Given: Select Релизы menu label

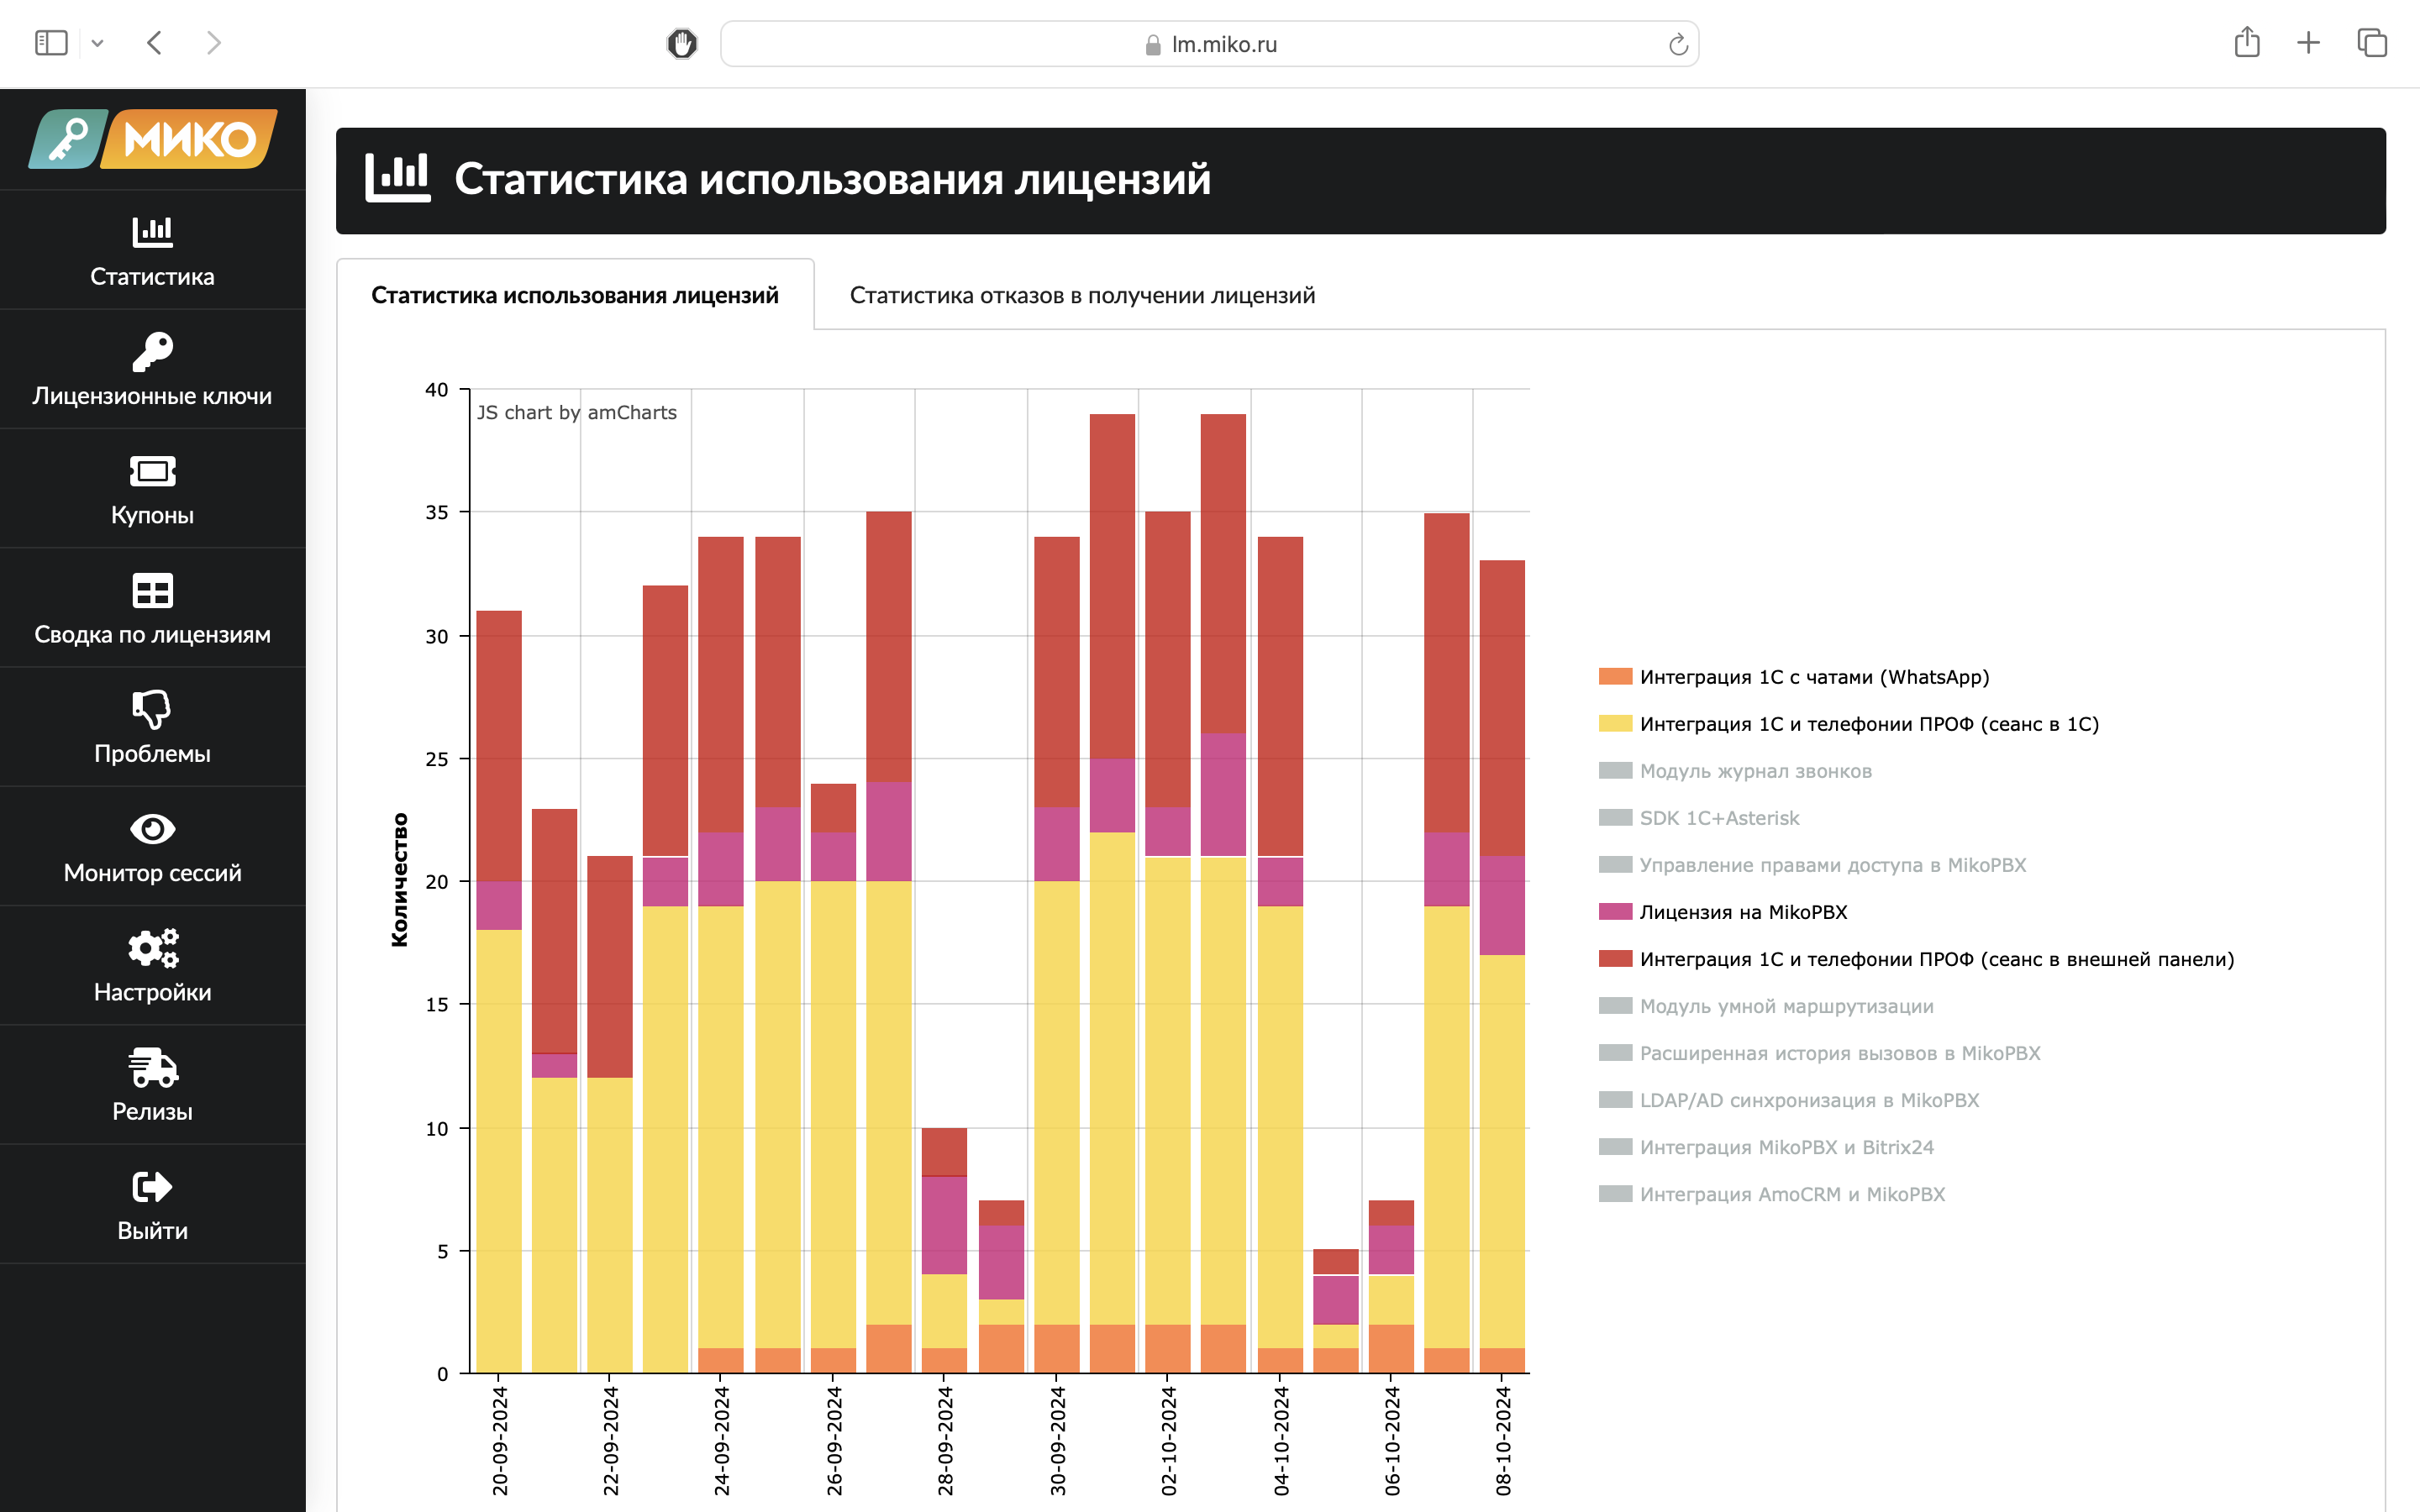Looking at the screenshot, I should (x=152, y=1111).
